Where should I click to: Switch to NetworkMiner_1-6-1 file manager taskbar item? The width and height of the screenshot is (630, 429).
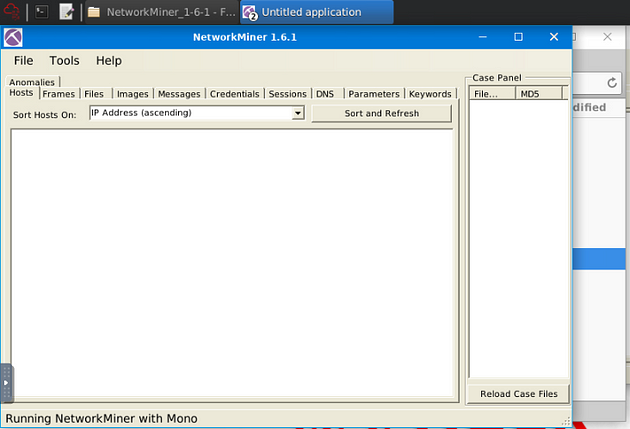[162, 12]
